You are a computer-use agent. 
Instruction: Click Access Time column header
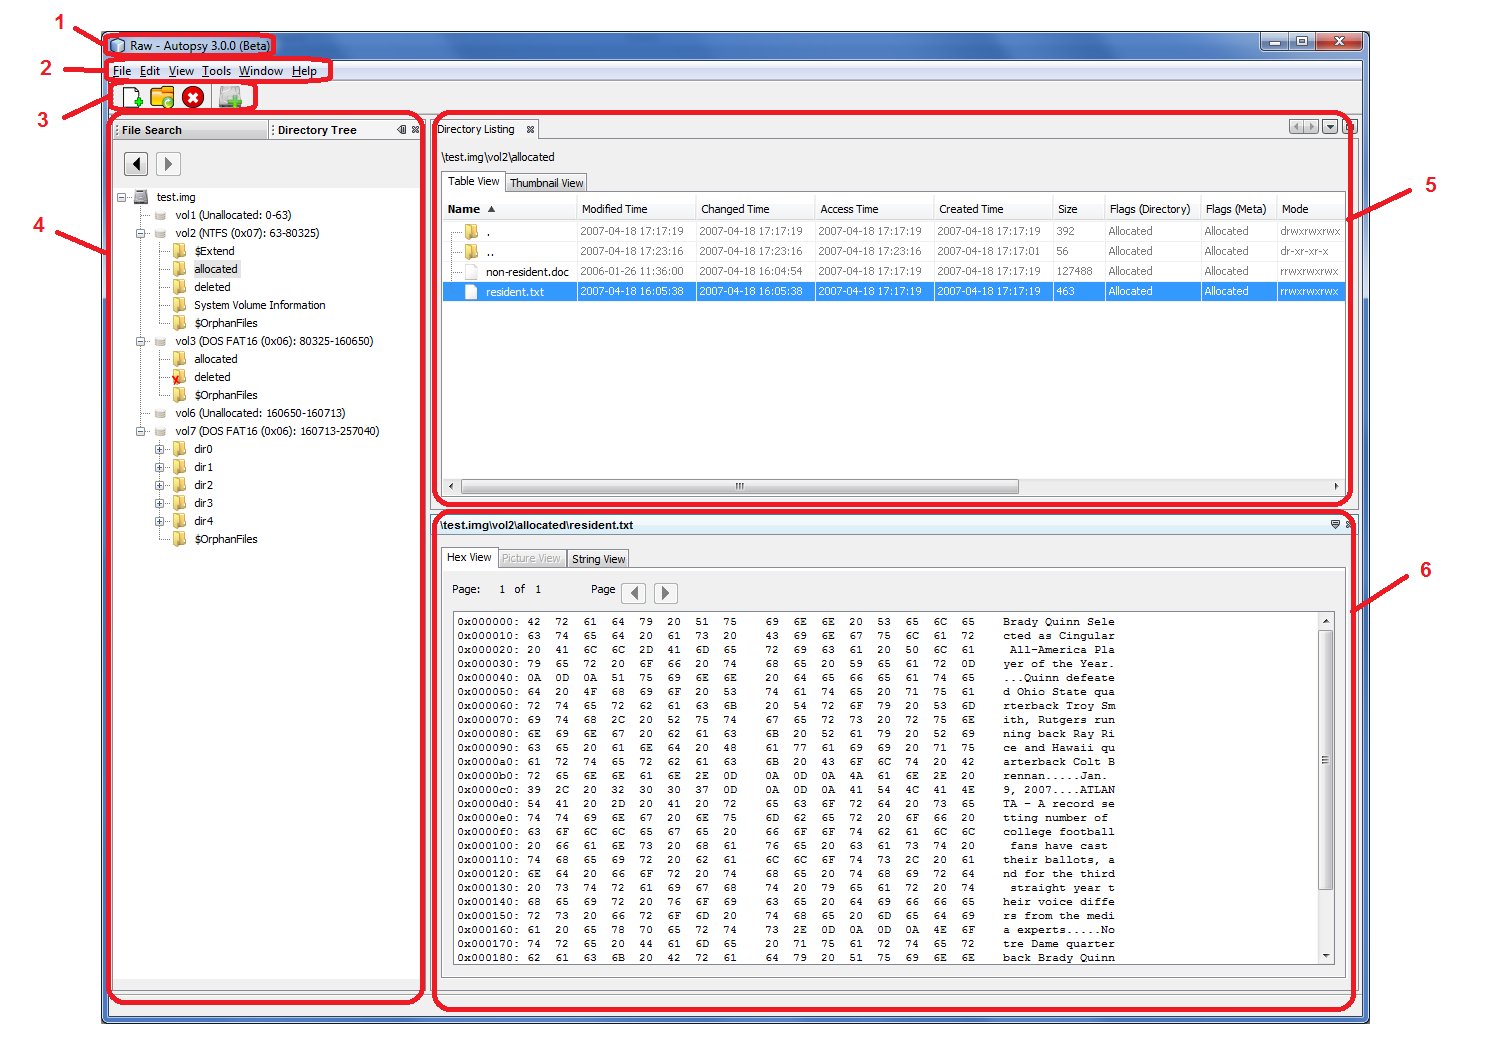[875, 209]
